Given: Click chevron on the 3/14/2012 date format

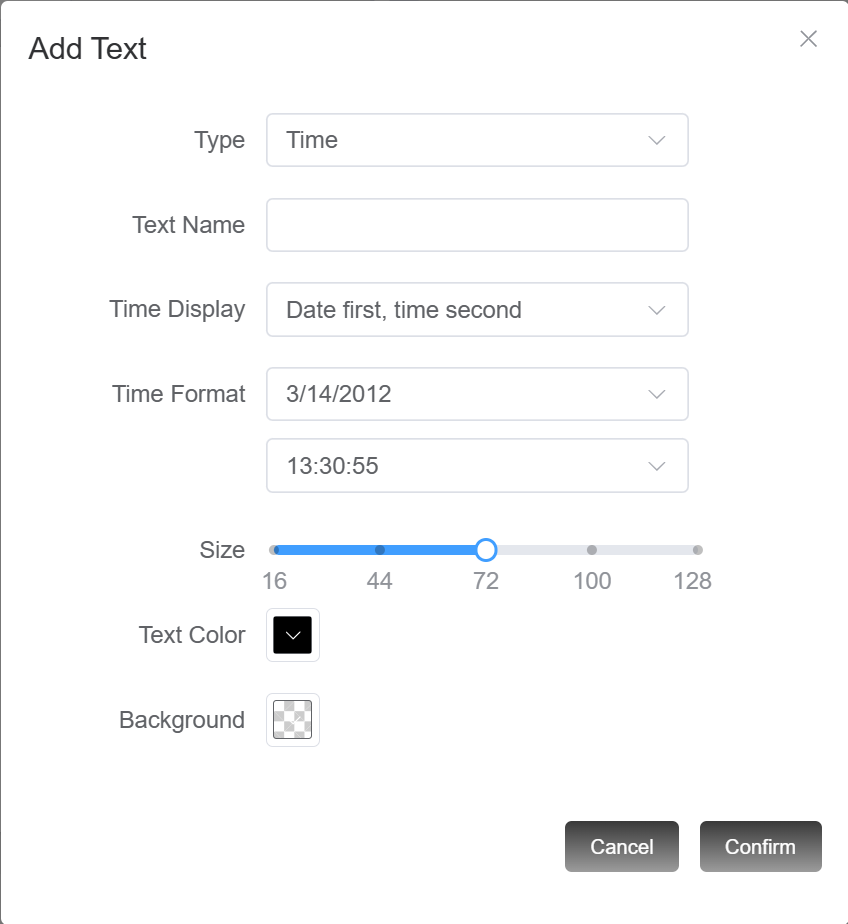Looking at the screenshot, I should [657, 394].
